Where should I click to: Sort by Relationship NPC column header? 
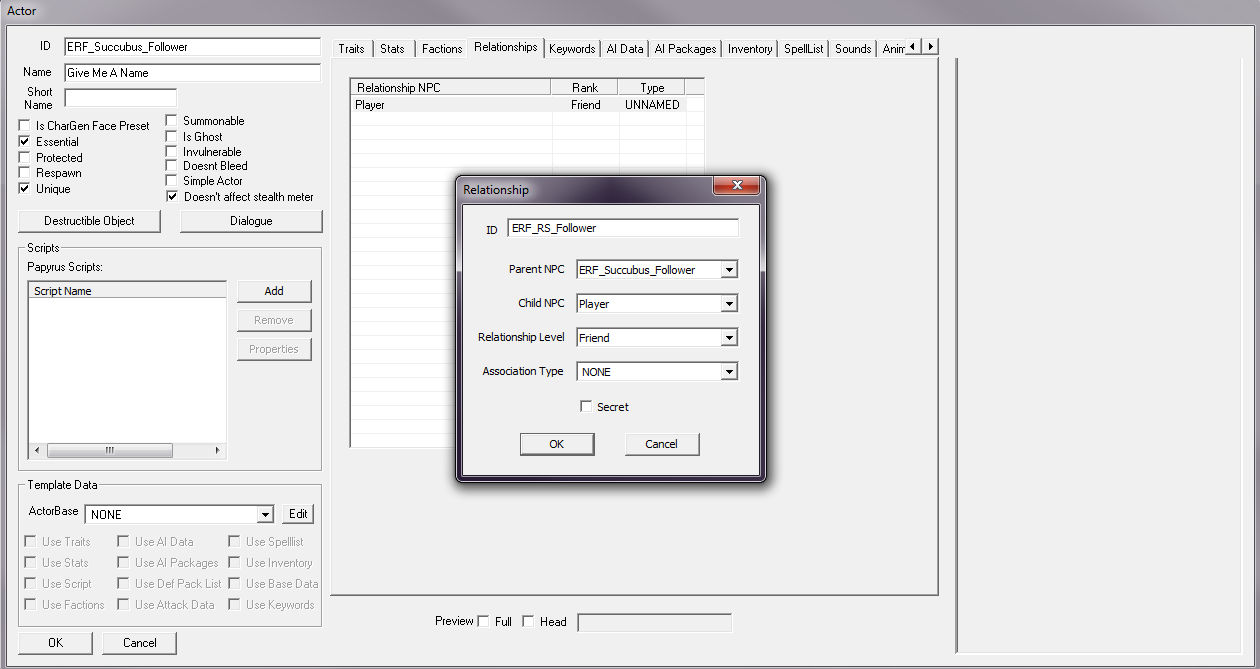pos(451,88)
